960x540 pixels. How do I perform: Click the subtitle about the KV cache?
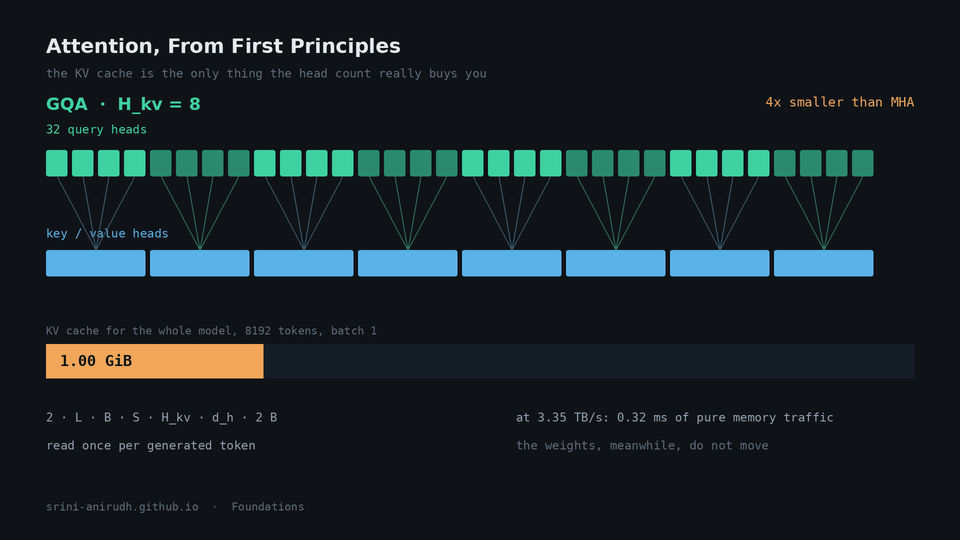(266, 73)
